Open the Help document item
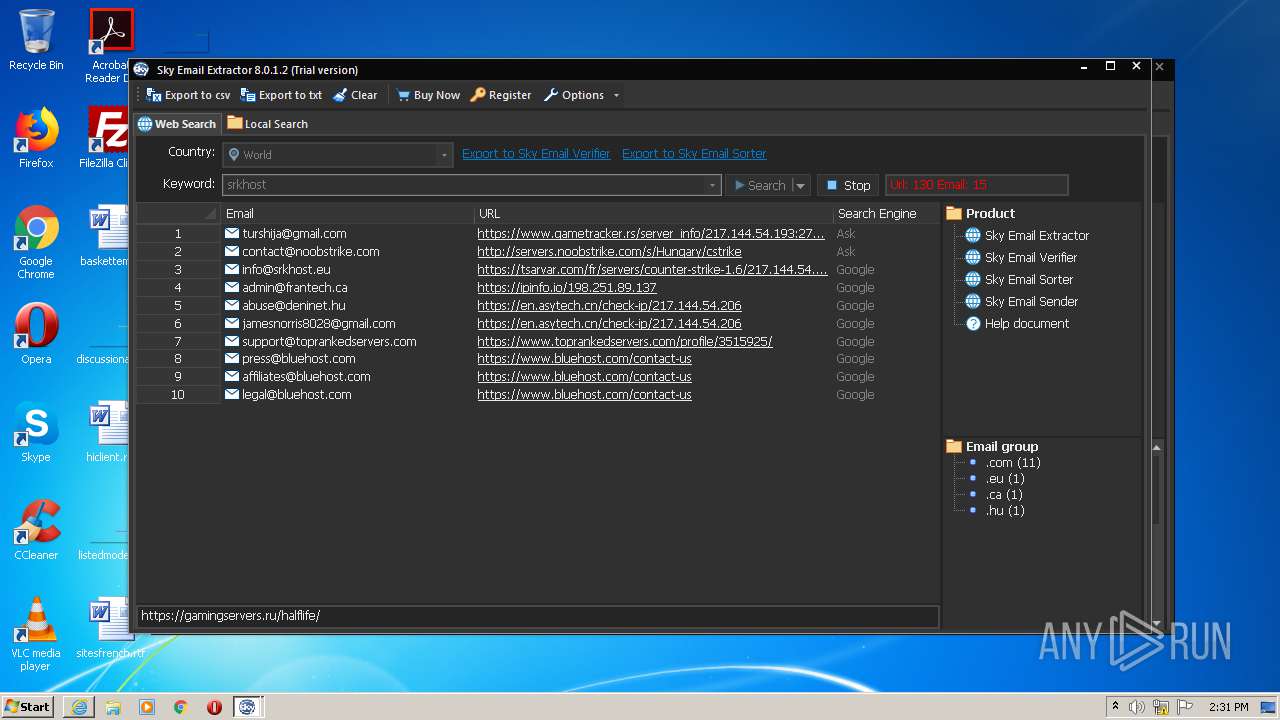The width and height of the screenshot is (1280, 720). (1026, 323)
